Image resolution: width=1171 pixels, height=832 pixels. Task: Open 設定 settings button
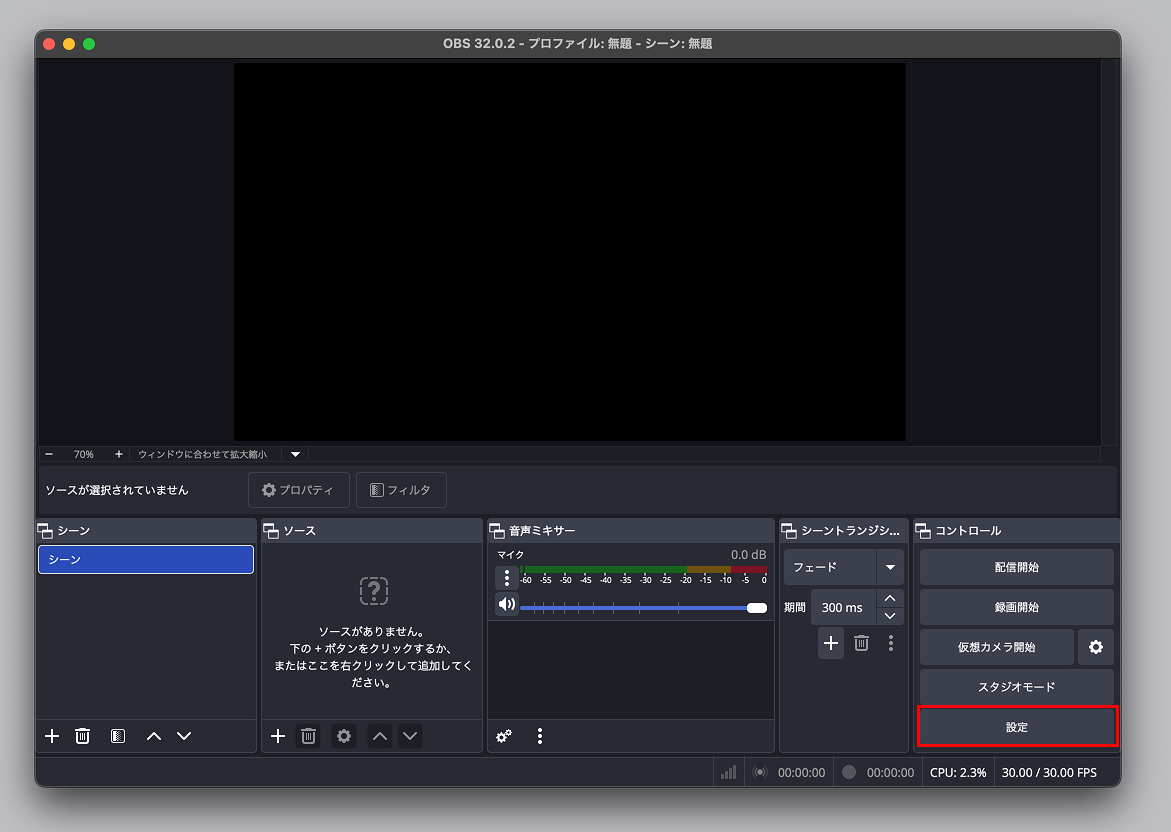coord(1016,727)
